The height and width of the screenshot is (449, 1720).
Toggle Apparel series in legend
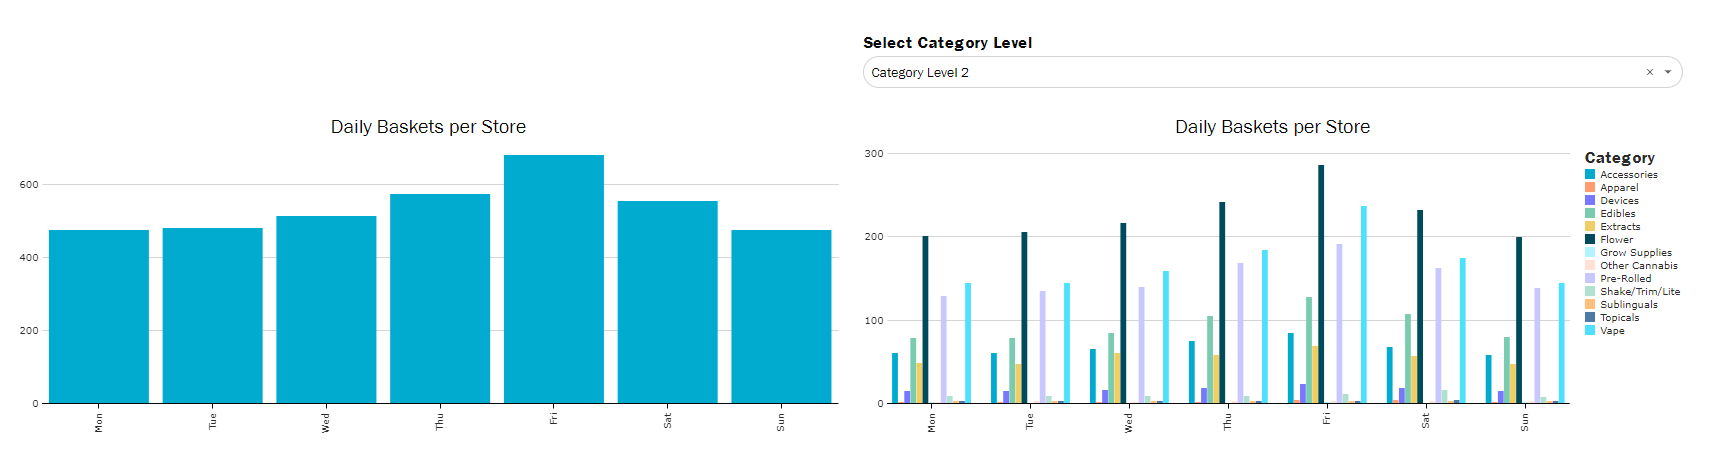pyautogui.click(x=1618, y=187)
